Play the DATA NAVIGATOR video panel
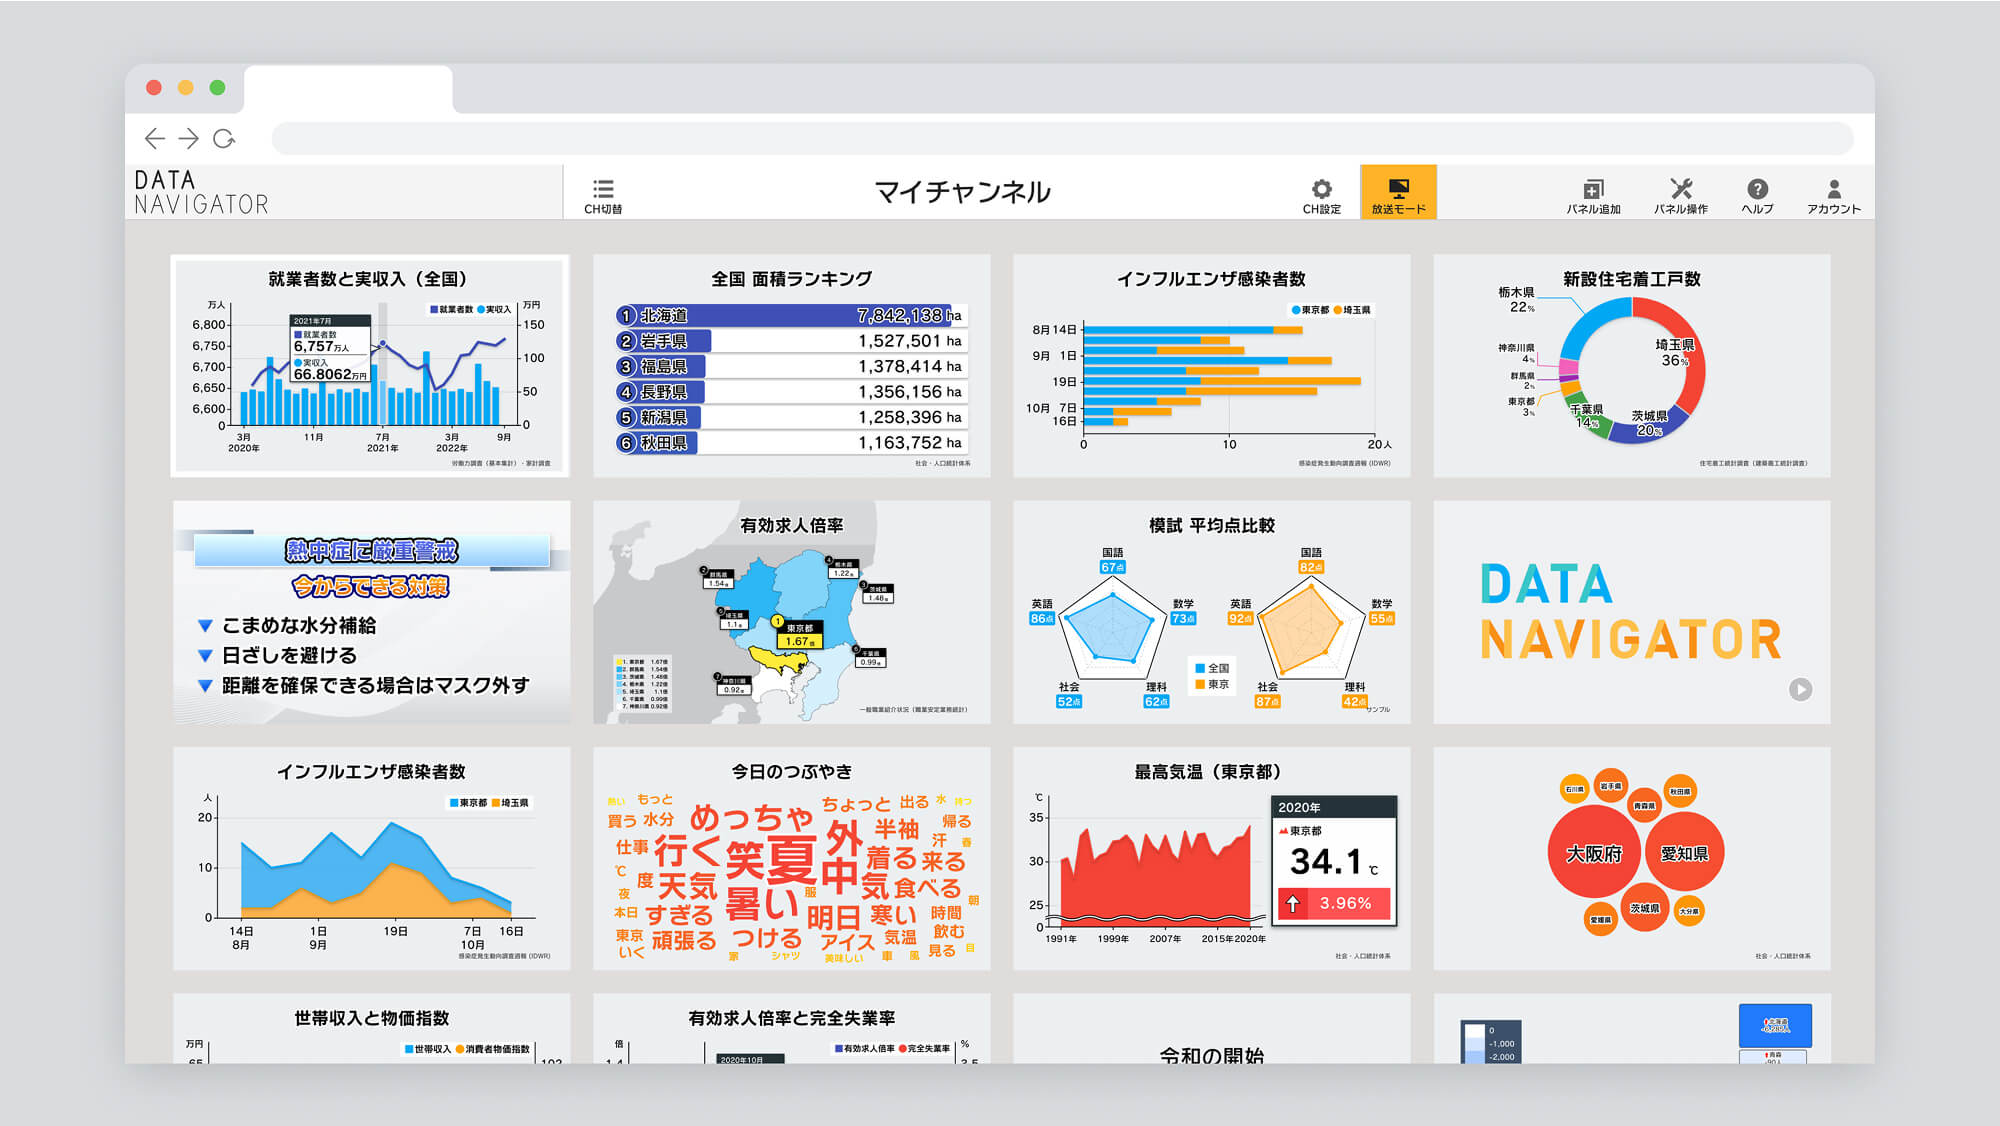This screenshot has width=2000, height=1126. point(1800,689)
